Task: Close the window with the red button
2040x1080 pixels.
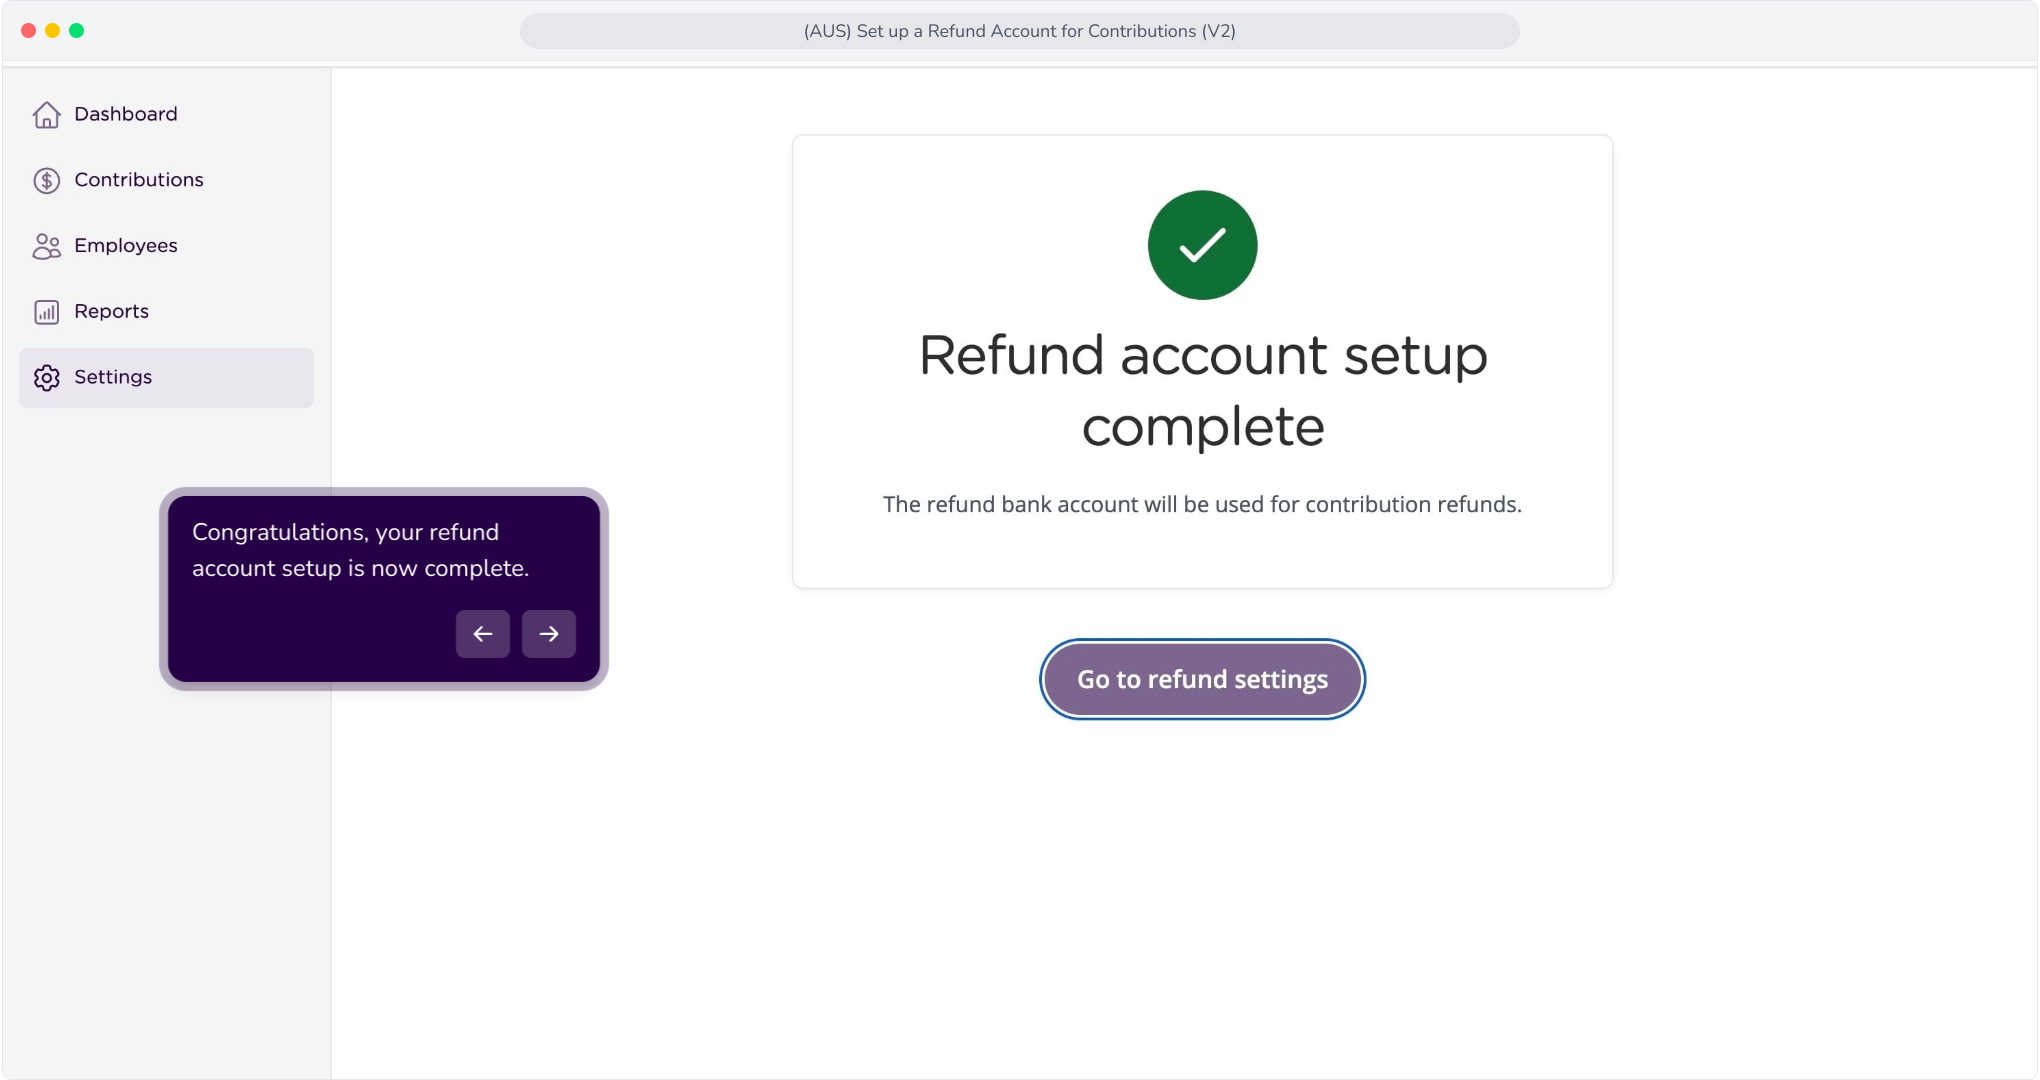Action: 28,31
